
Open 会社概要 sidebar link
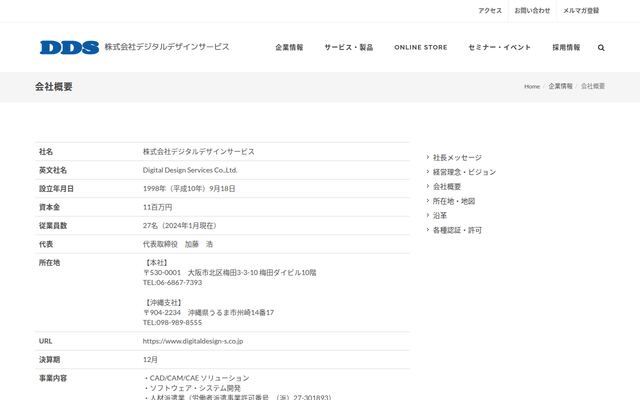coord(447,187)
